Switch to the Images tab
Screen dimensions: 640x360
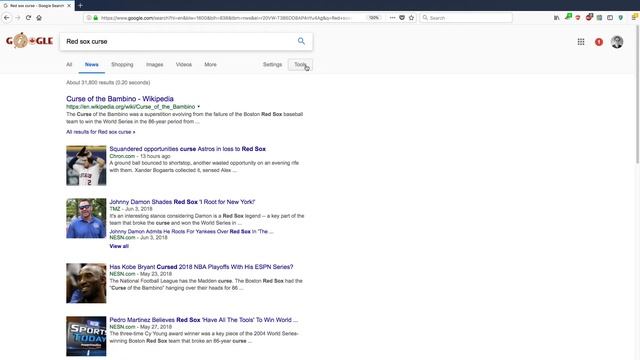154,64
